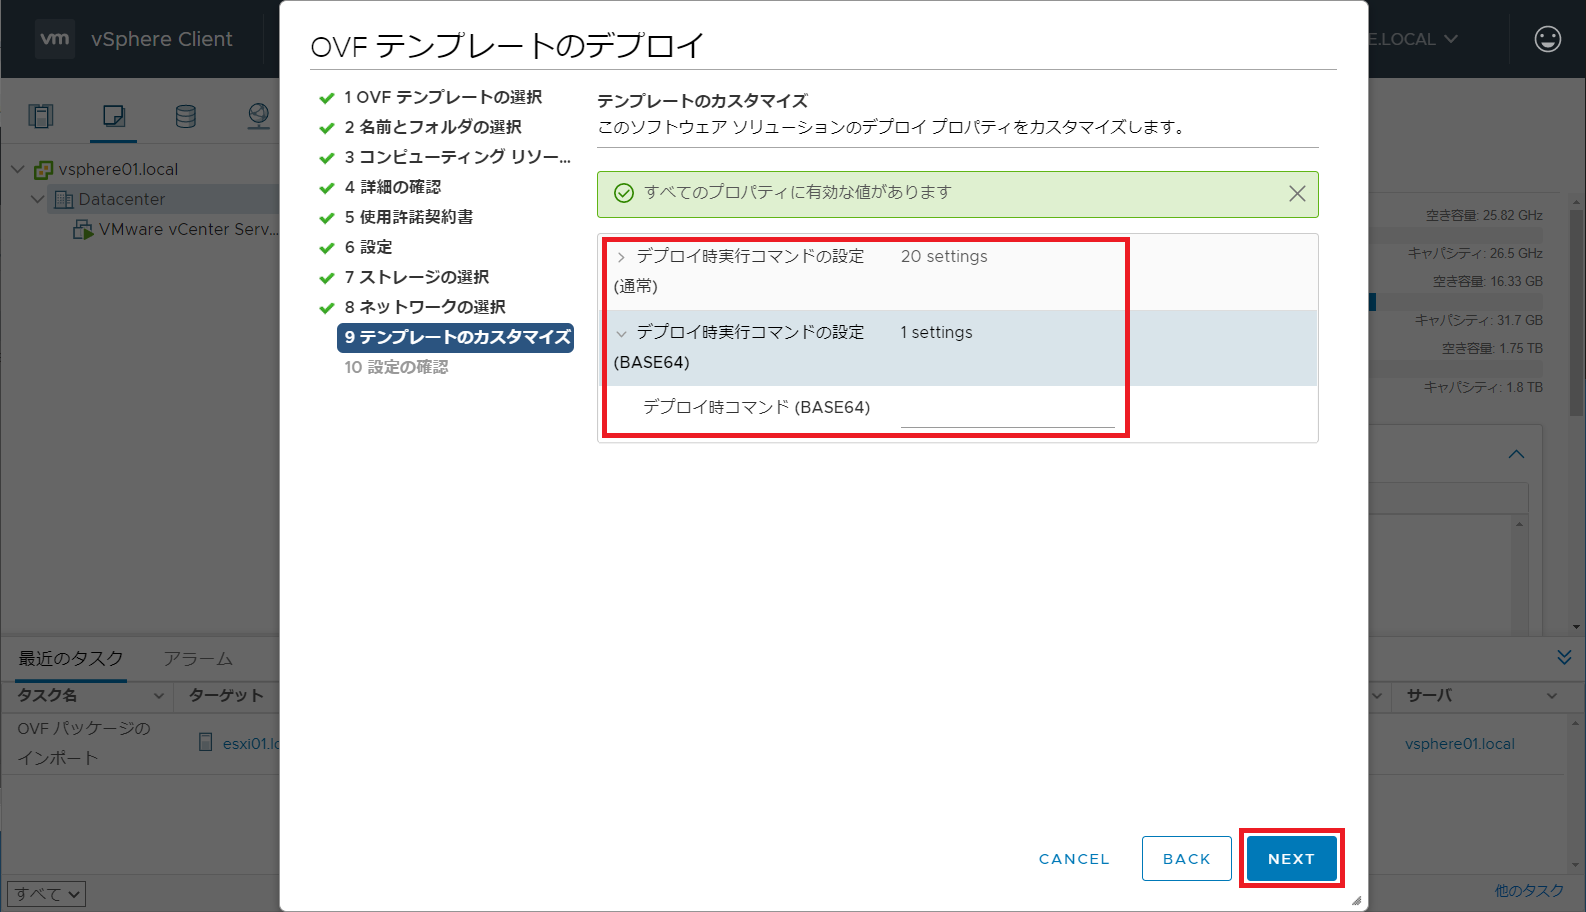
Task: Click the 1 settings label
Action: pos(936,332)
